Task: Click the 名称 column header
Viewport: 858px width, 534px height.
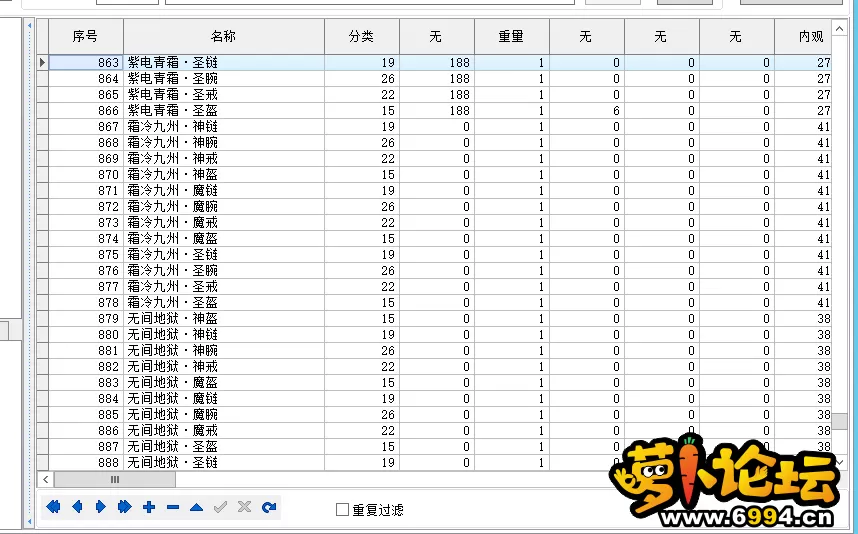Action: click(224, 36)
